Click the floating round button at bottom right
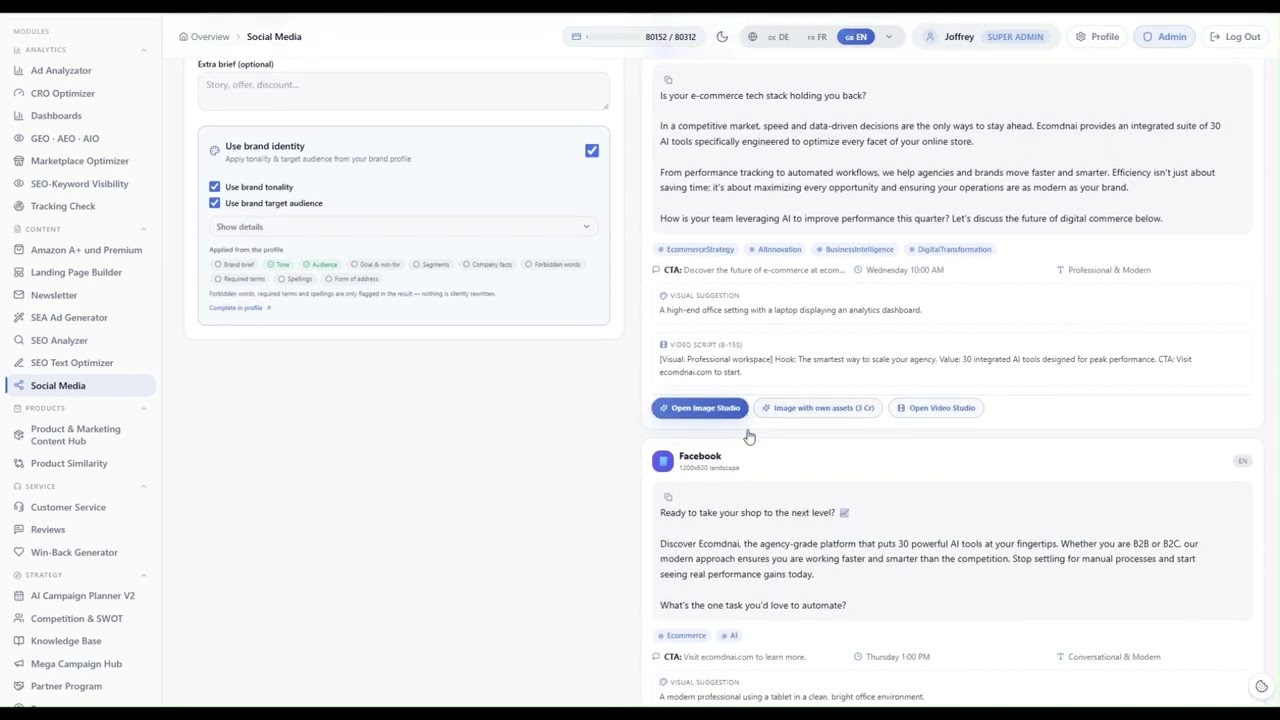Image resolution: width=1280 pixels, height=720 pixels. (1261, 687)
